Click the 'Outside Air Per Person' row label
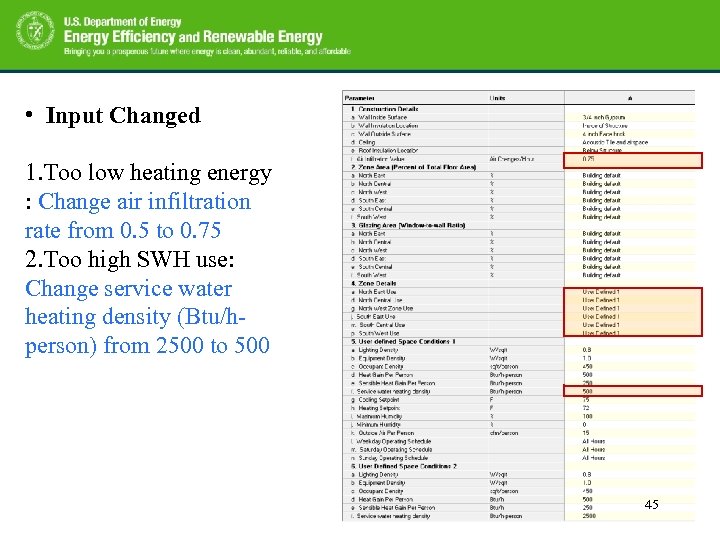 tap(386, 433)
